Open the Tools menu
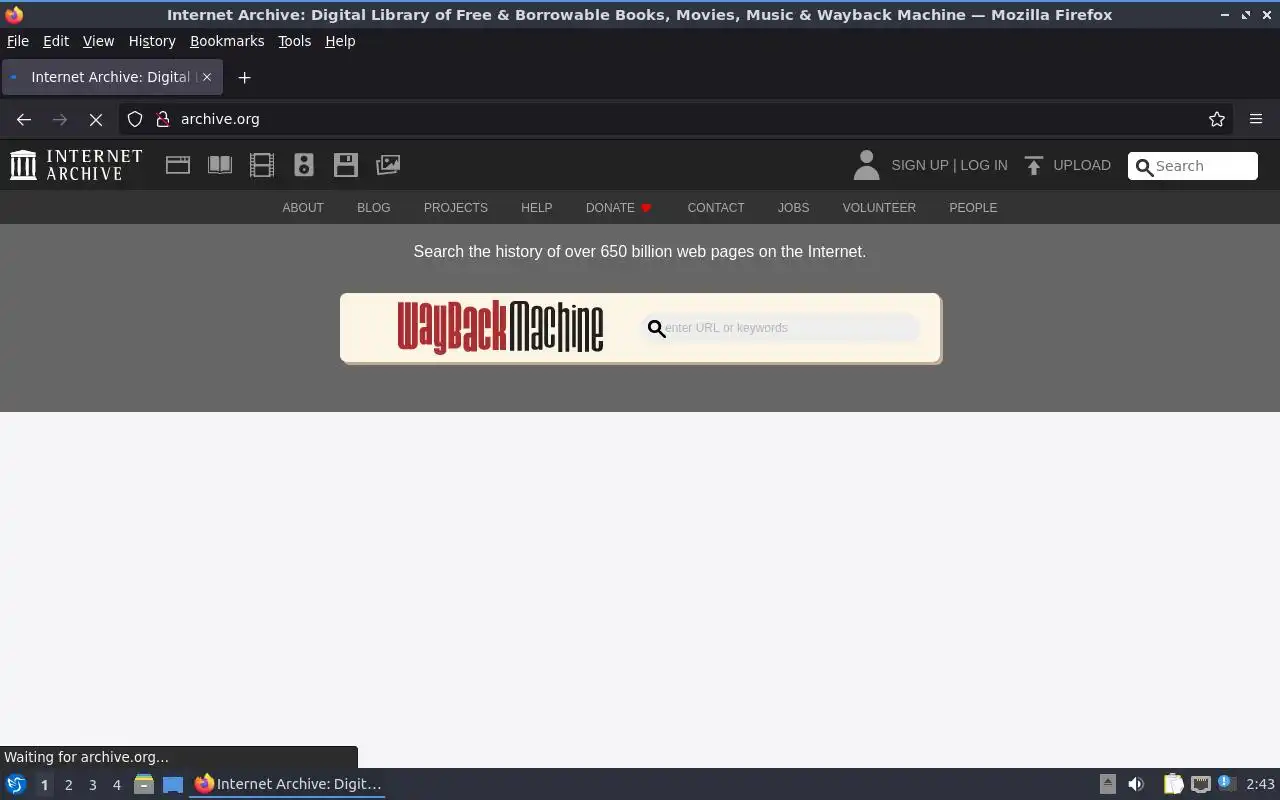Image resolution: width=1280 pixels, height=800 pixels. tap(294, 41)
